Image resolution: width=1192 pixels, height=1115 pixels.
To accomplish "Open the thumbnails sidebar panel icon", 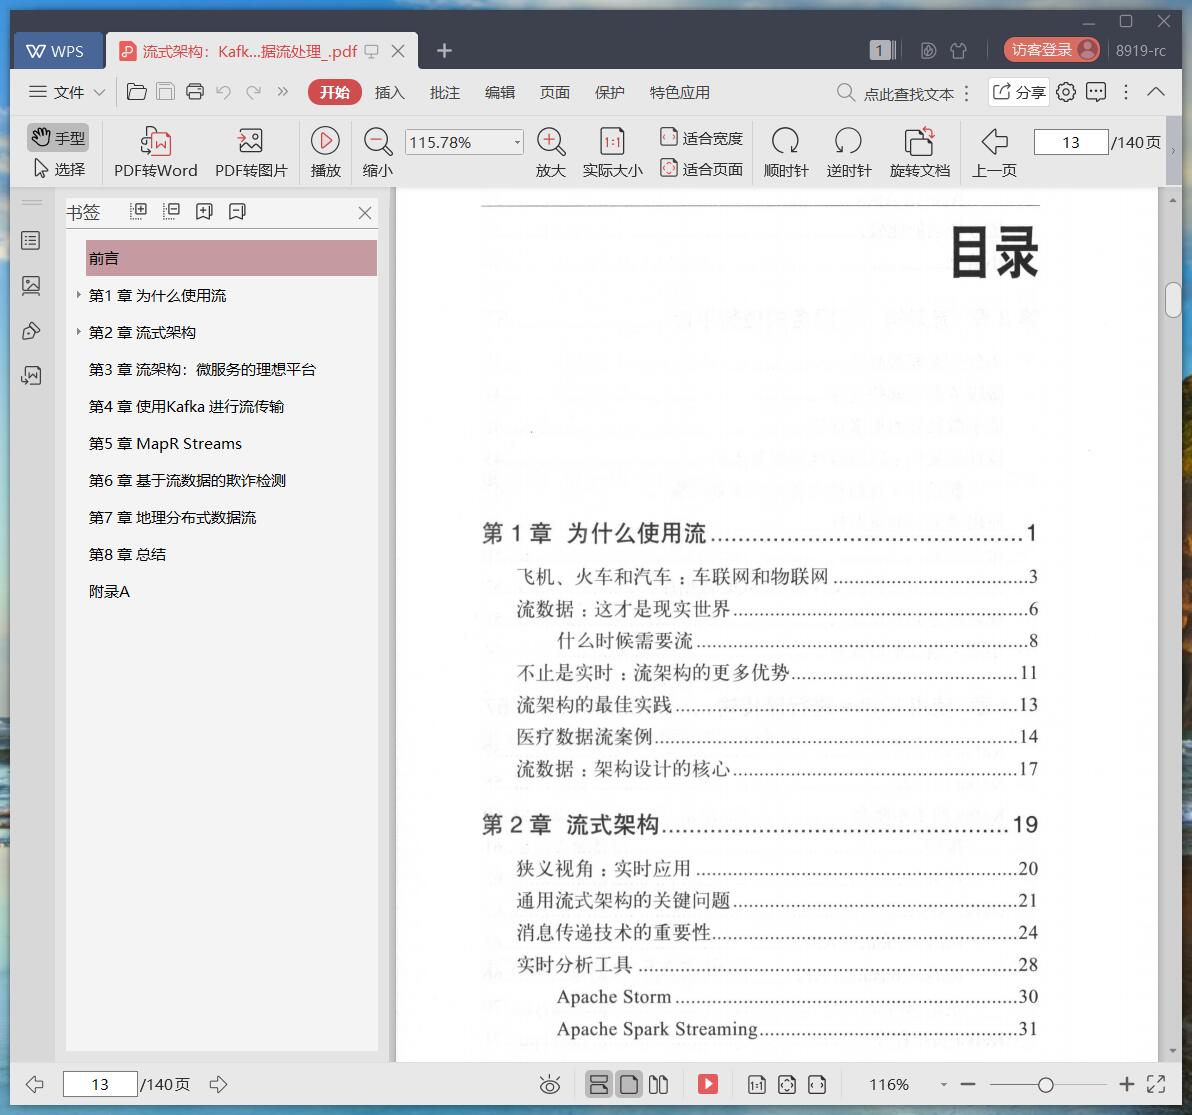I will [31, 286].
